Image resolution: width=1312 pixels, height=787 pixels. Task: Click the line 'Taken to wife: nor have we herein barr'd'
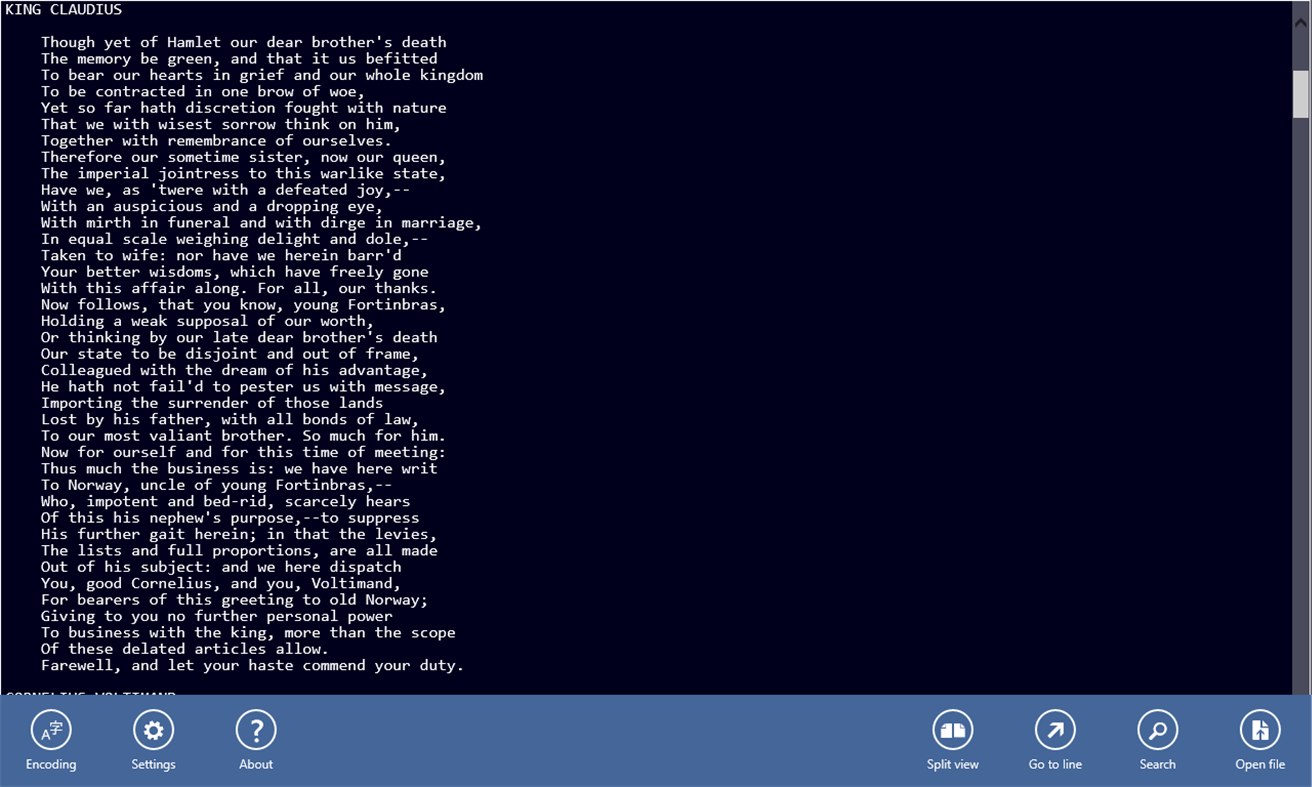coord(221,255)
